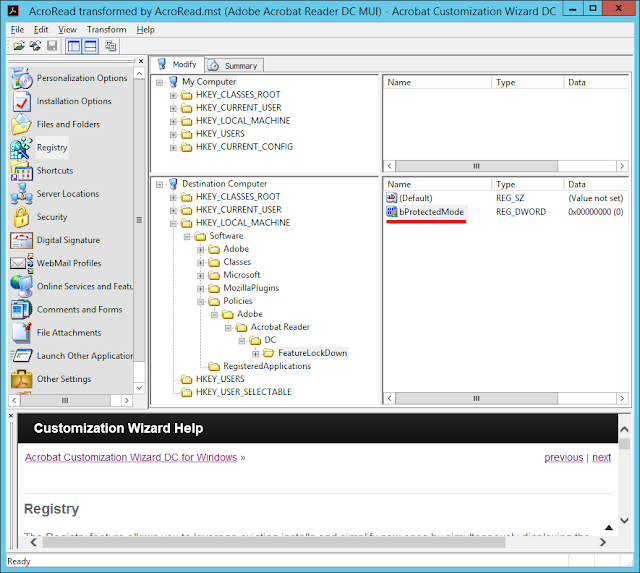Click help pane scroll down arrow
The width and height of the screenshot is (640, 573).
[624, 521]
